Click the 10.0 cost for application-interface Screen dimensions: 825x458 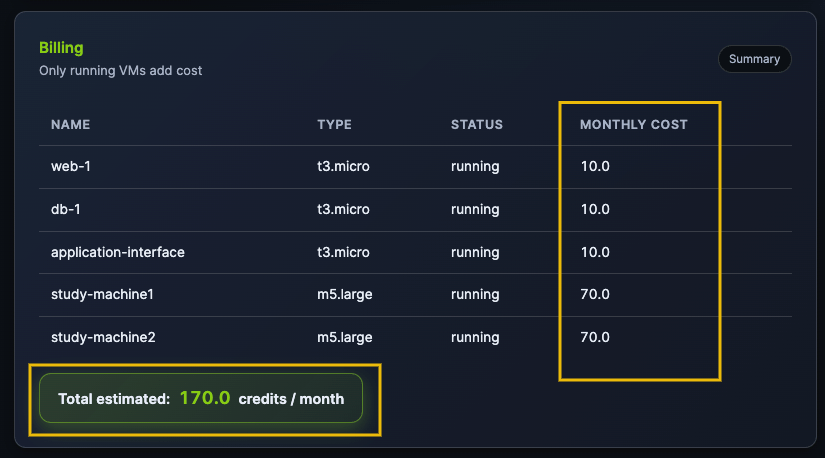click(595, 252)
